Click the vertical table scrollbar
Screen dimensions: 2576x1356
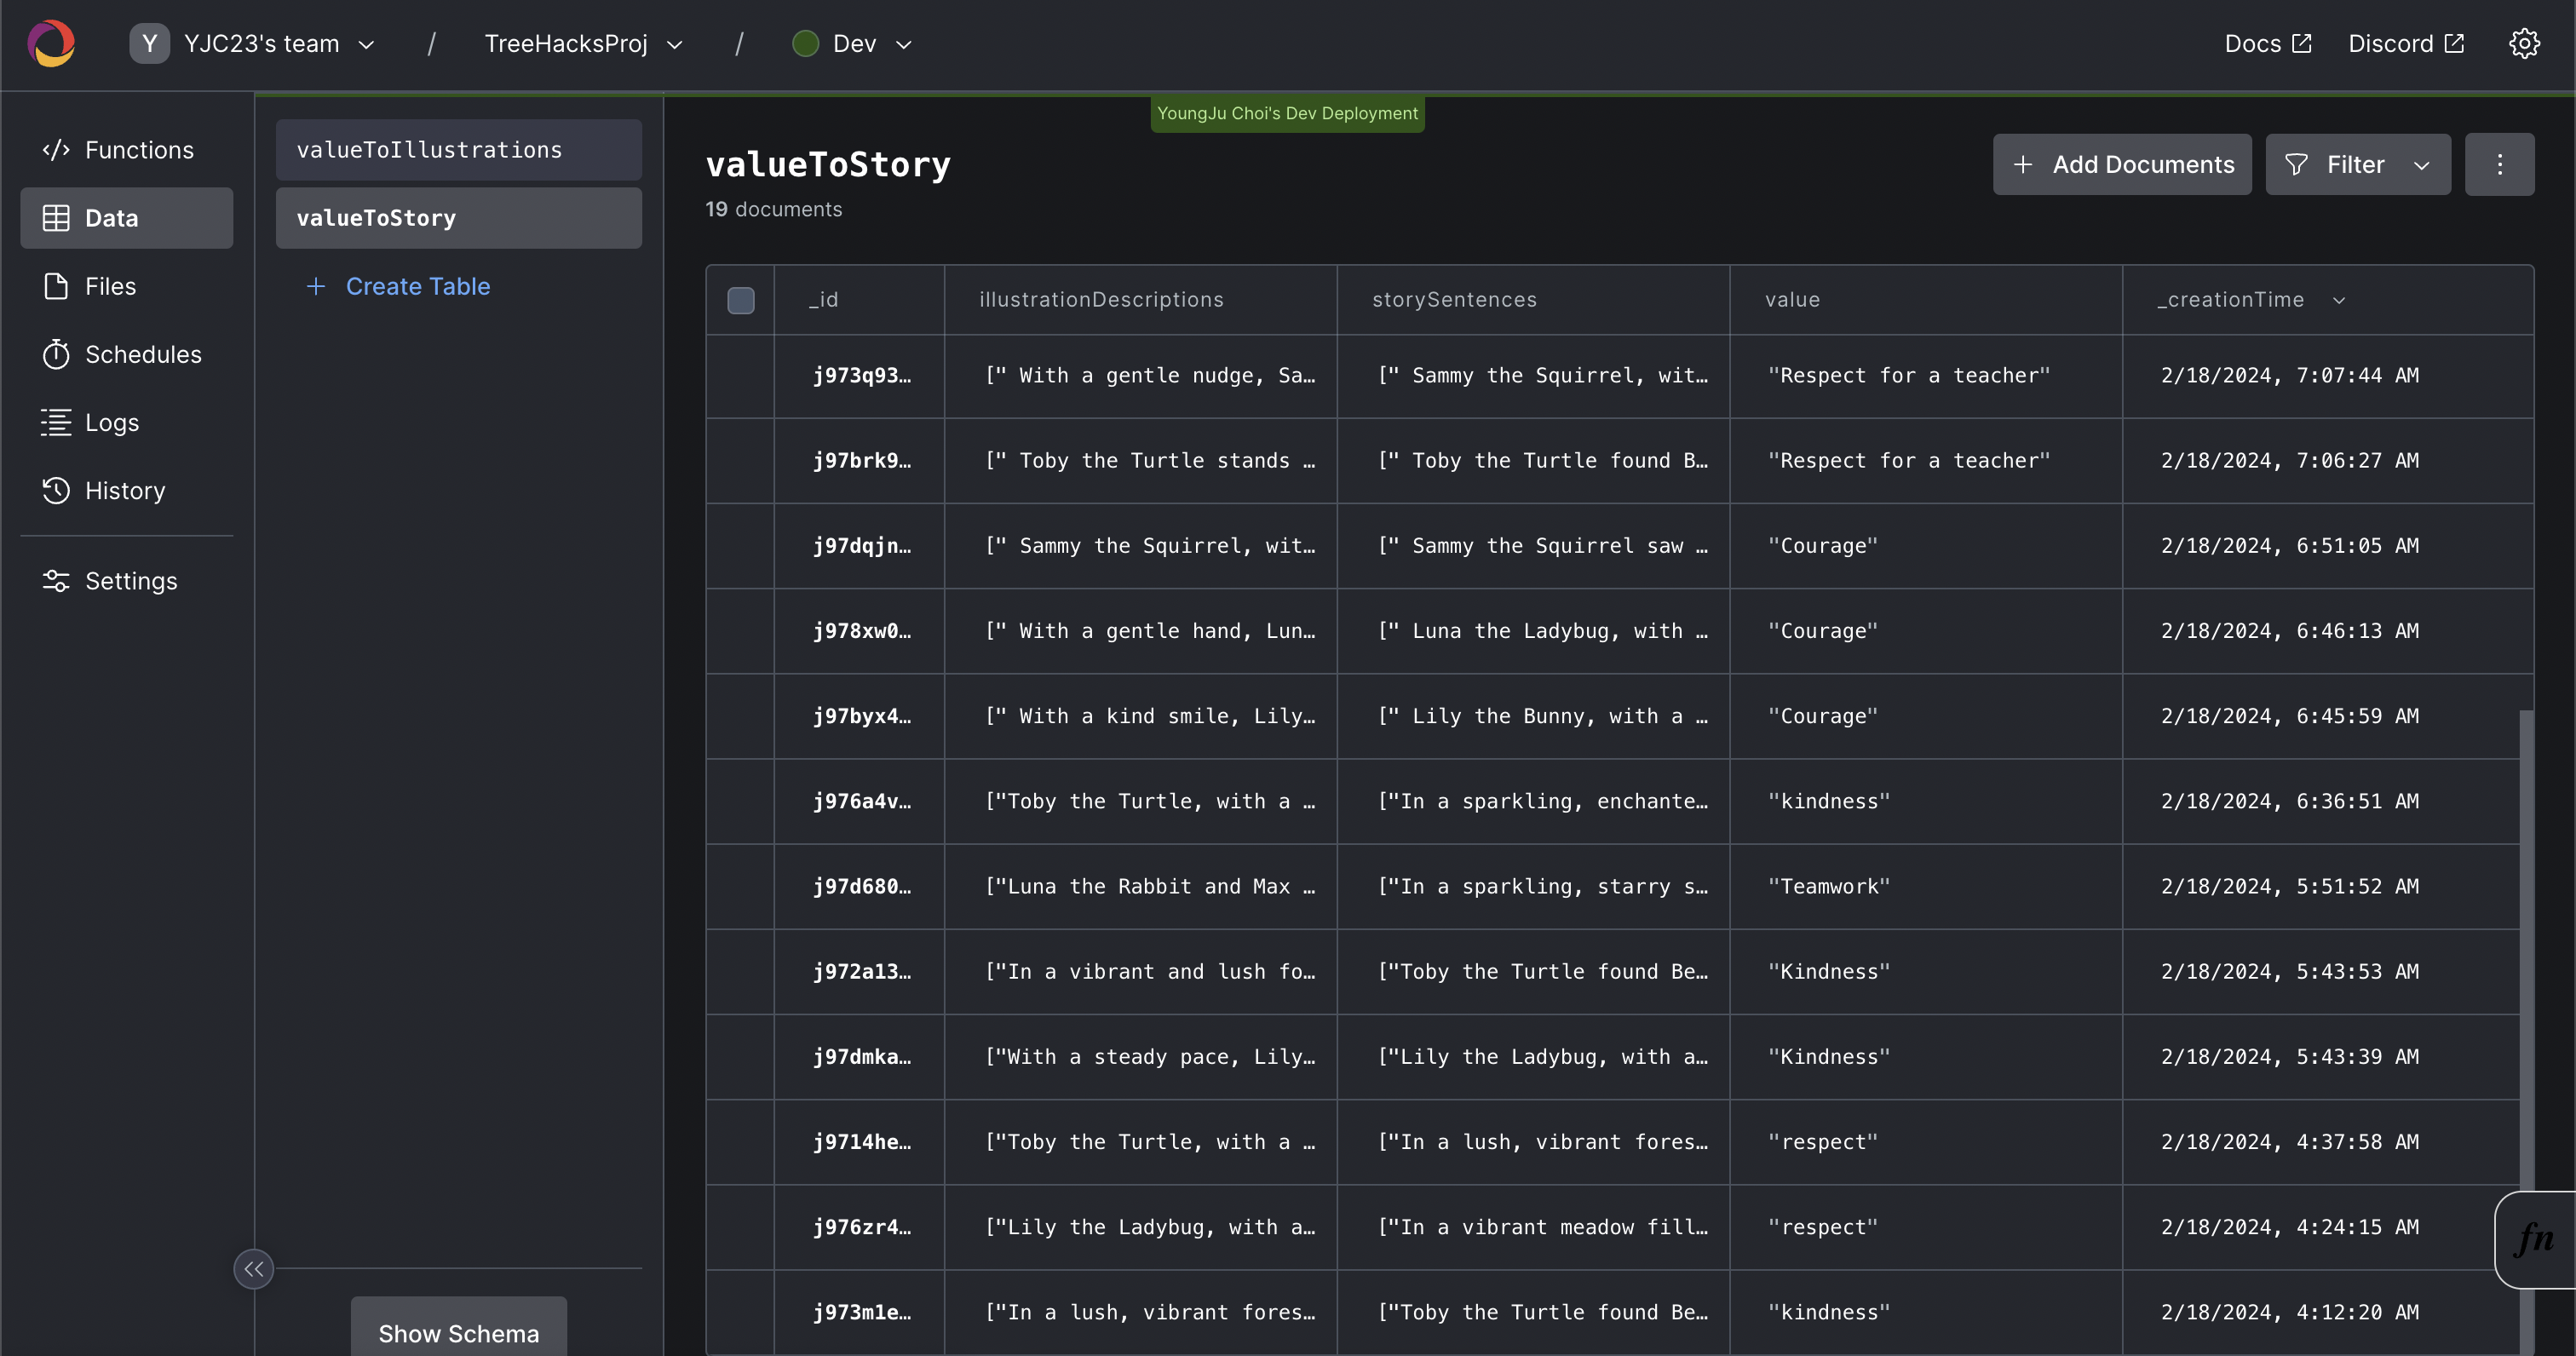pos(2525,950)
